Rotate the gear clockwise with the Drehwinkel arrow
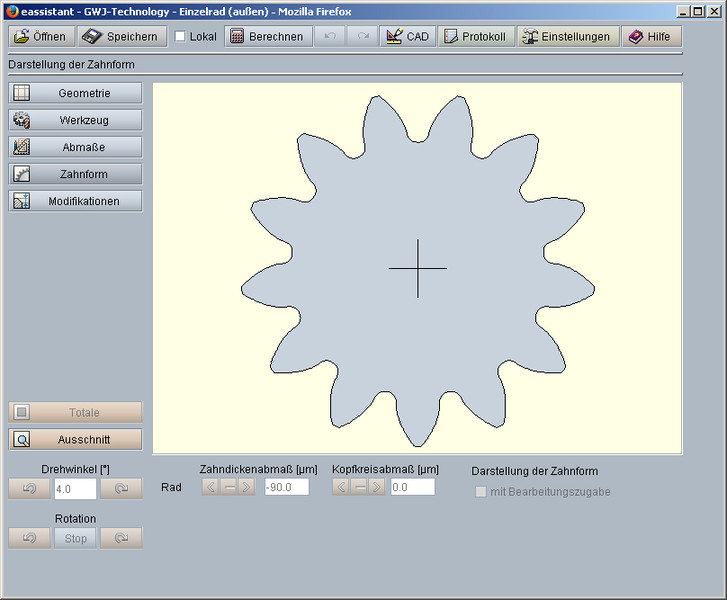Image resolution: width=727 pixels, height=600 pixels. pyautogui.click(x=121, y=488)
